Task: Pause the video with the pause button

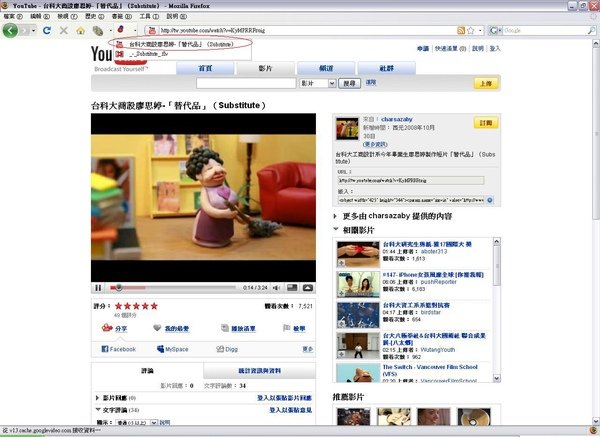Action: coord(98,287)
